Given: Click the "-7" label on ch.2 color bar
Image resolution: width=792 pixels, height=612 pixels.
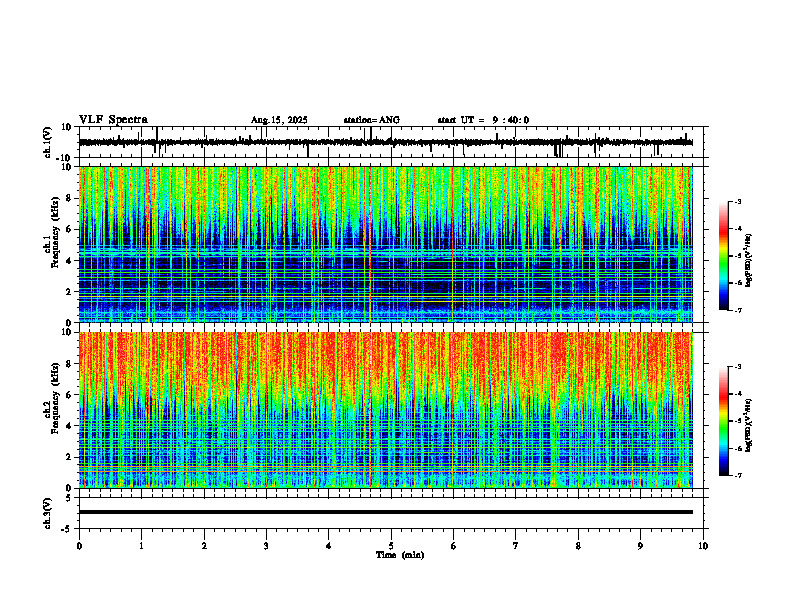Looking at the screenshot, I should click(x=737, y=475).
